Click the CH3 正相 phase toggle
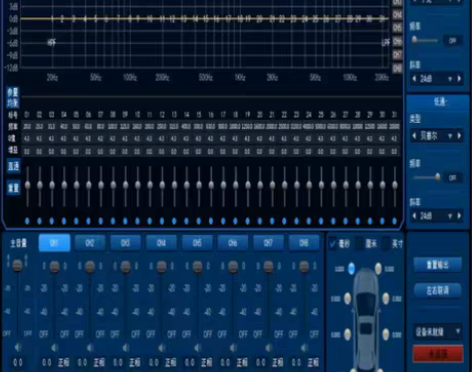Screen dimensions: 472x372 point(135,362)
